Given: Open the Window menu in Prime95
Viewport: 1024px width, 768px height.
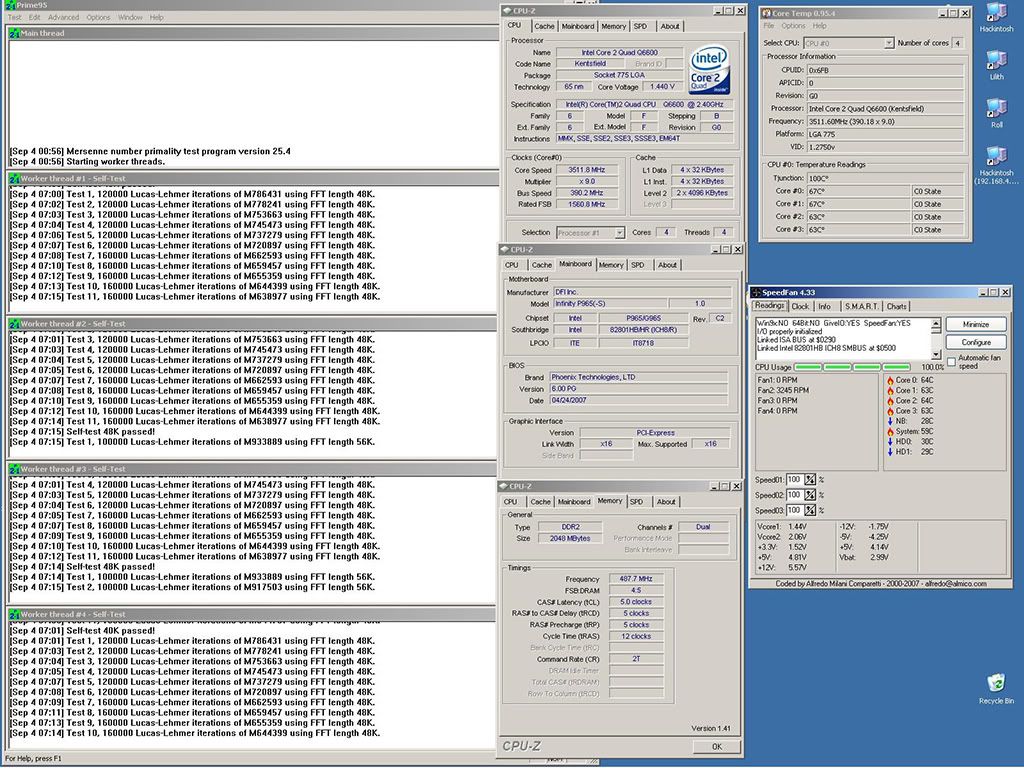Looking at the screenshot, I should click(130, 18).
